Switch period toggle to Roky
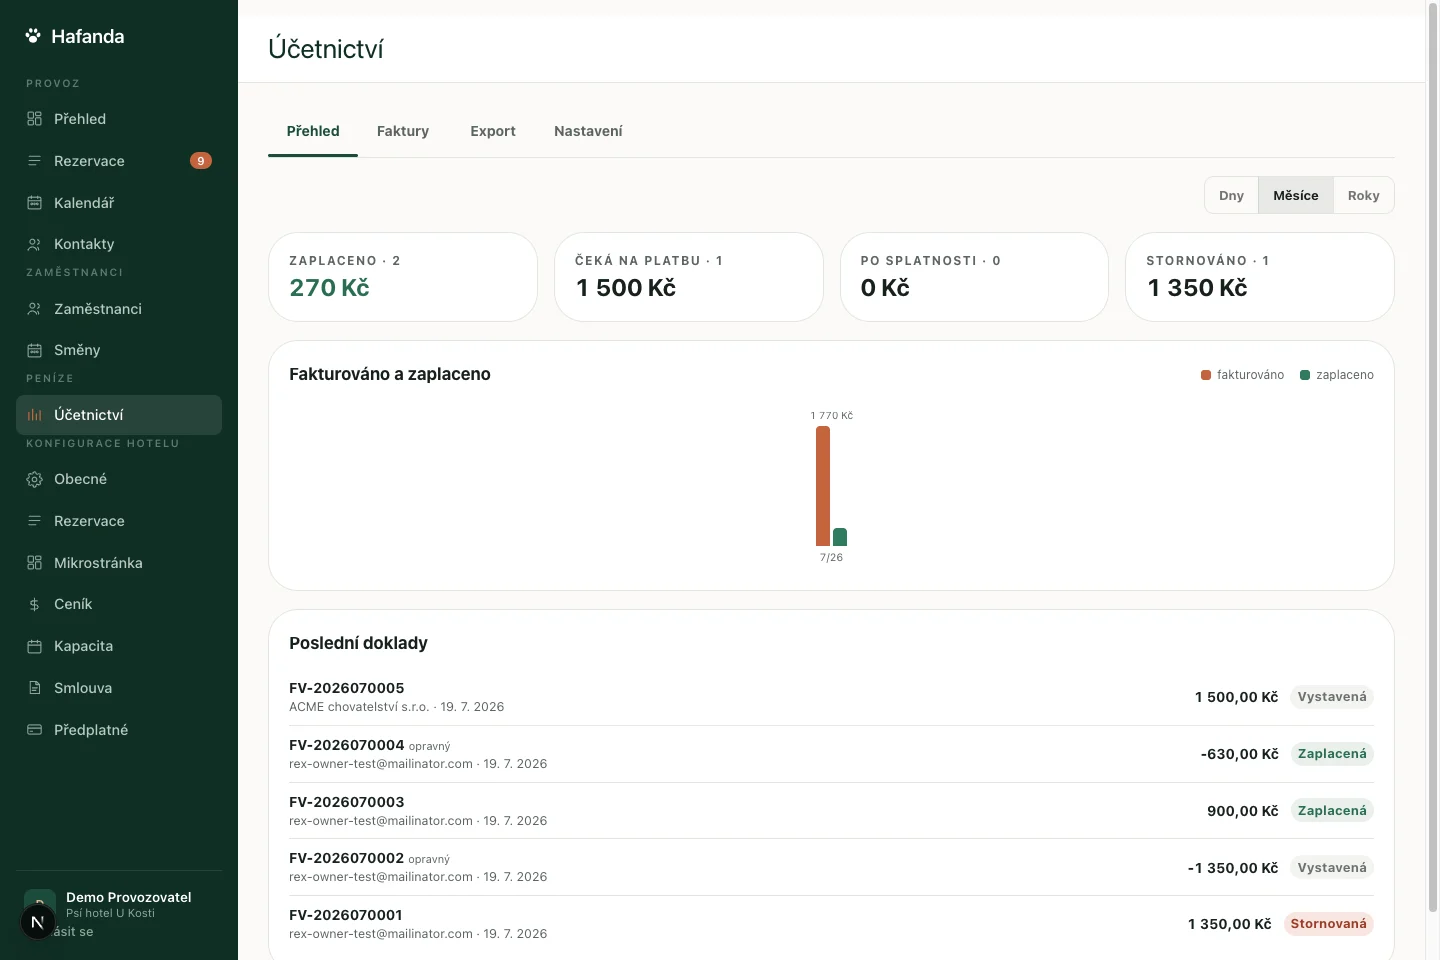1440x960 pixels. click(x=1363, y=195)
